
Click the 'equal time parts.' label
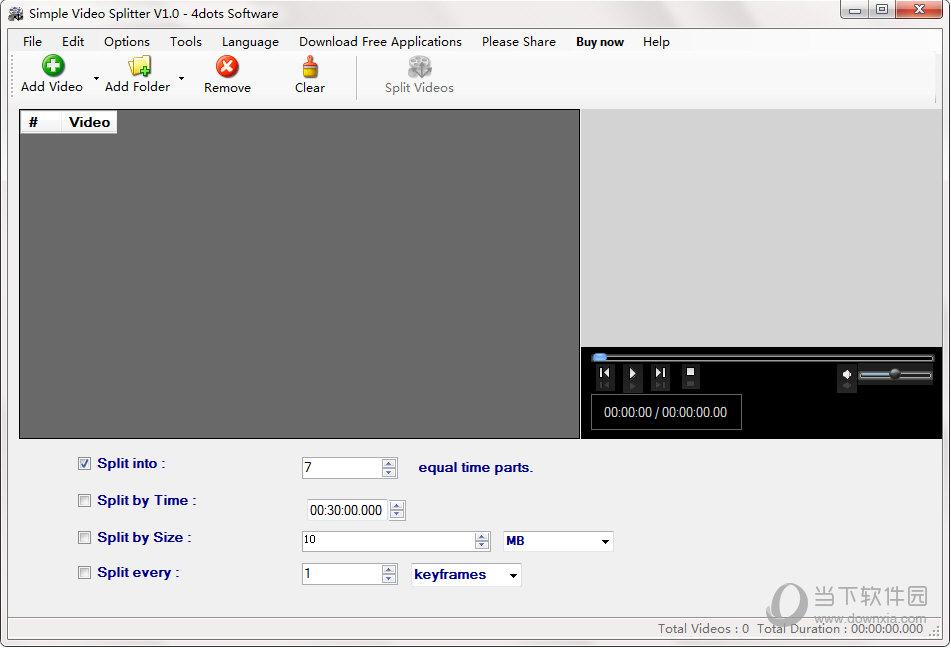[x=476, y=468]
